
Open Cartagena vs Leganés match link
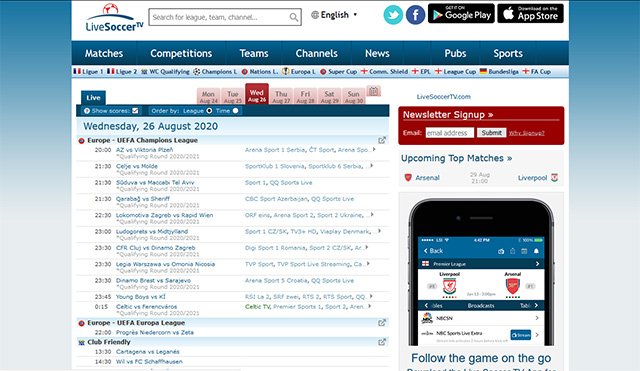148,352
